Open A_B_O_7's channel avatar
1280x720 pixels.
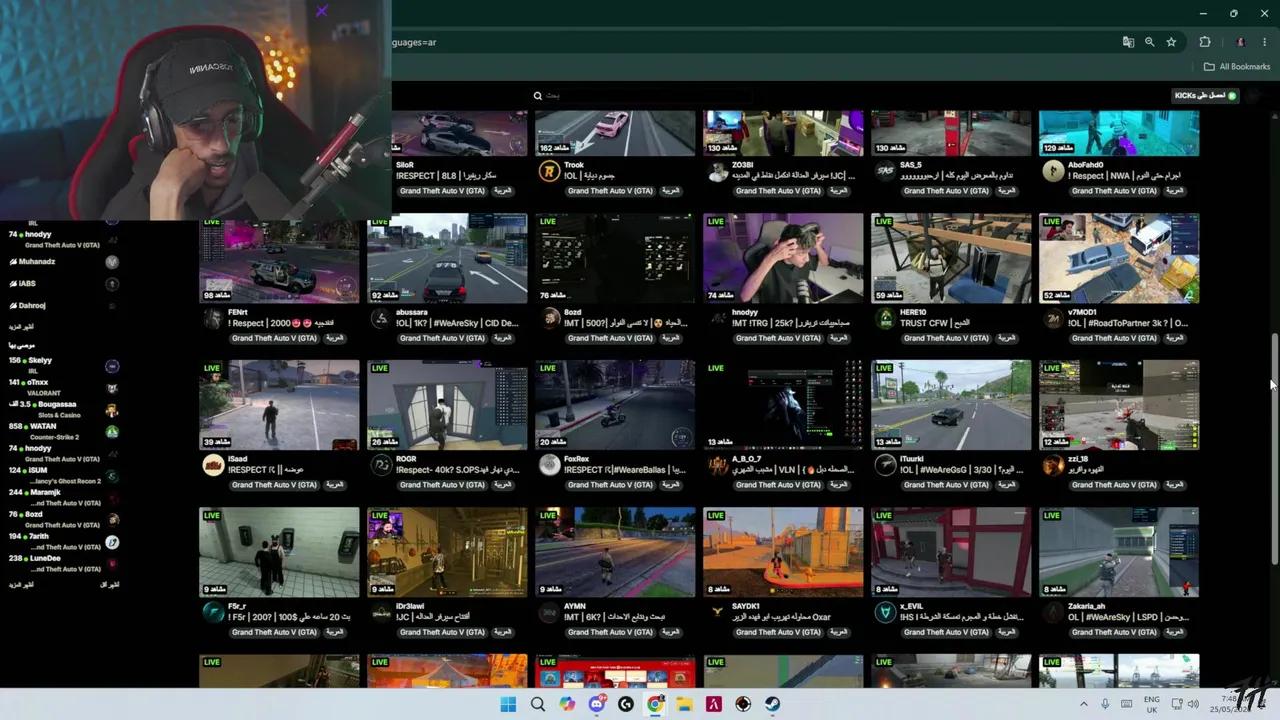point(717,466)
